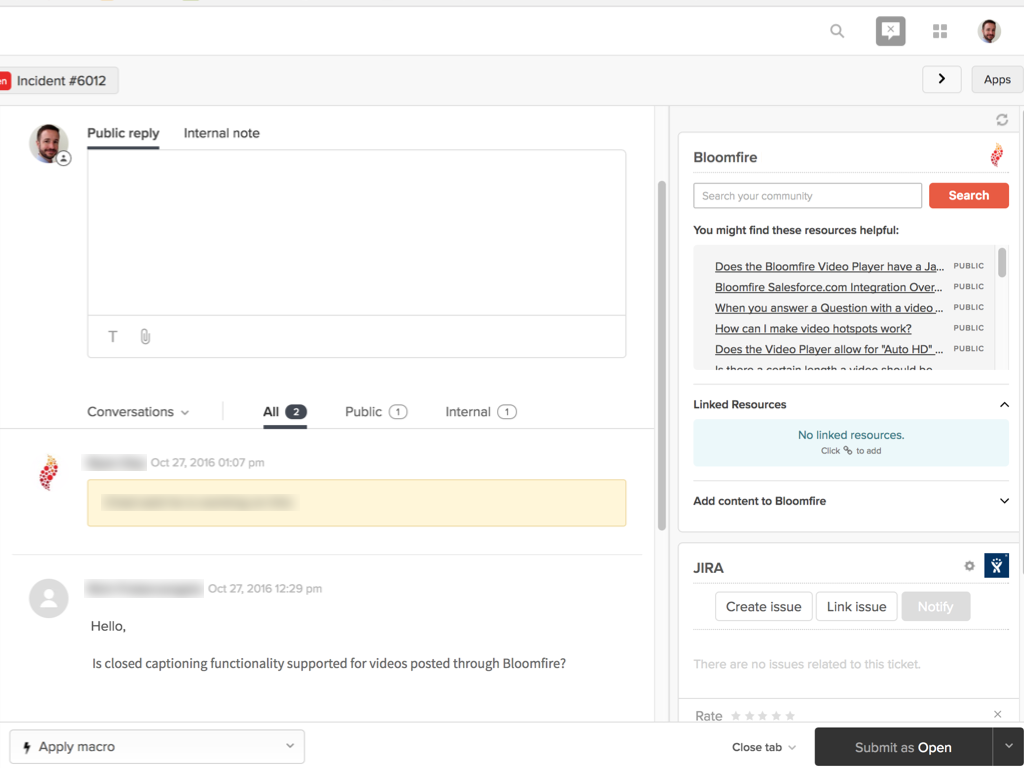Click the yellow internal note message

357,503
